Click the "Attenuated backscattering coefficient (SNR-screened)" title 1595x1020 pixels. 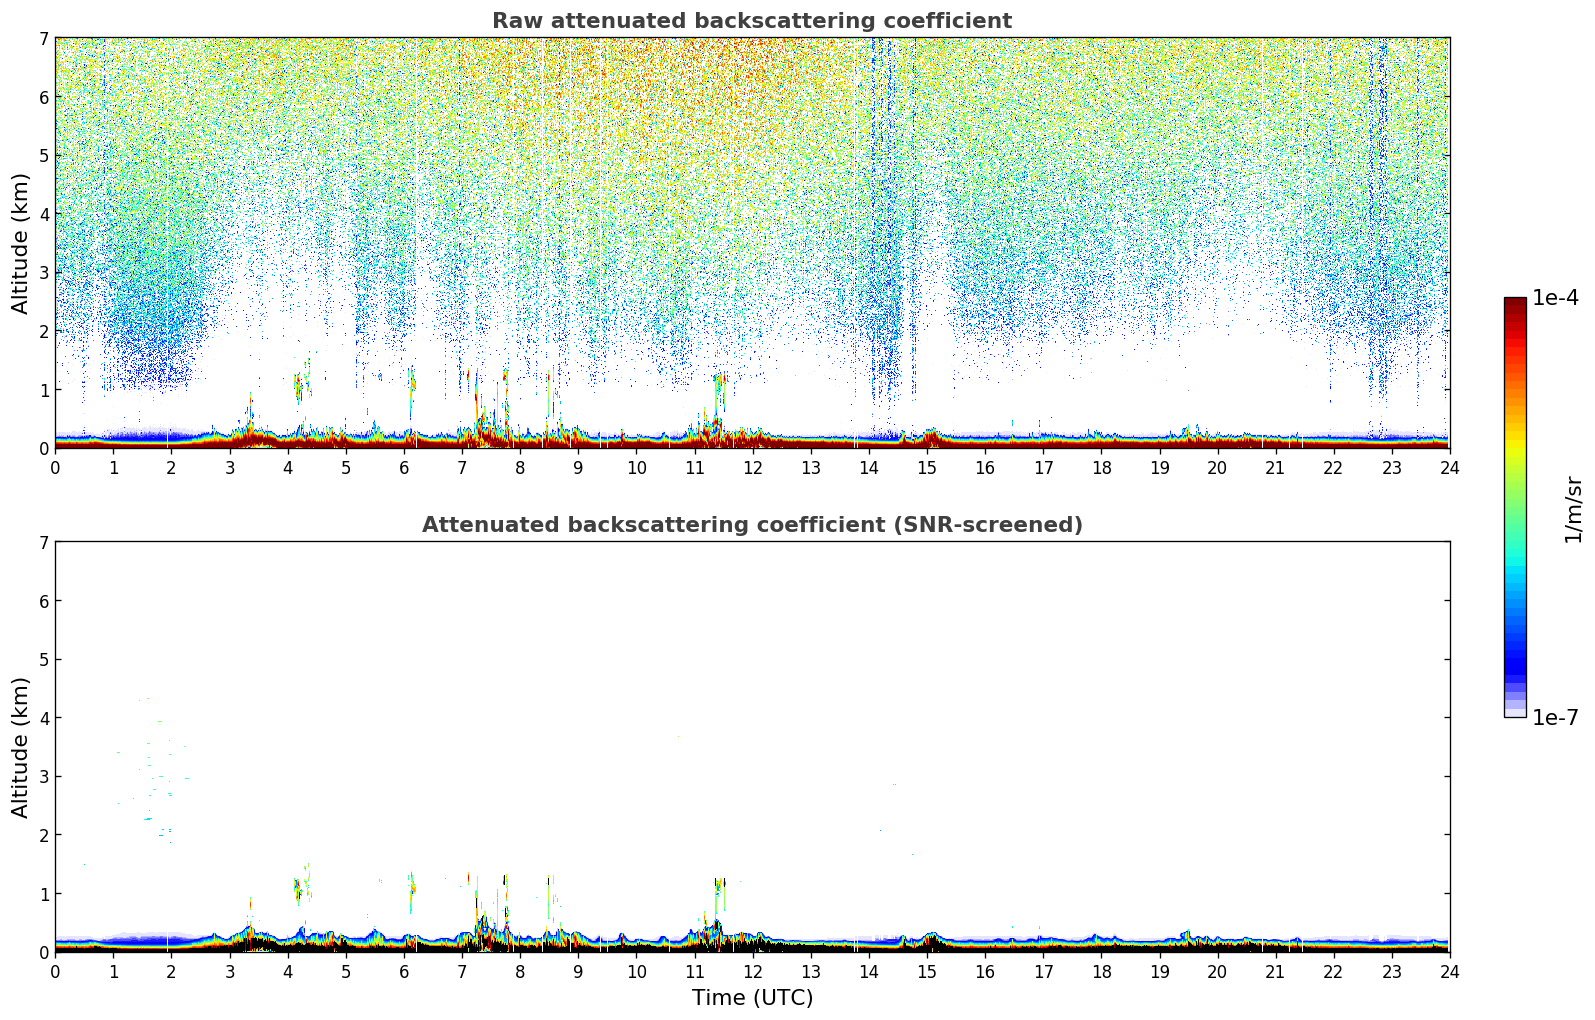[x=751, y=525]
